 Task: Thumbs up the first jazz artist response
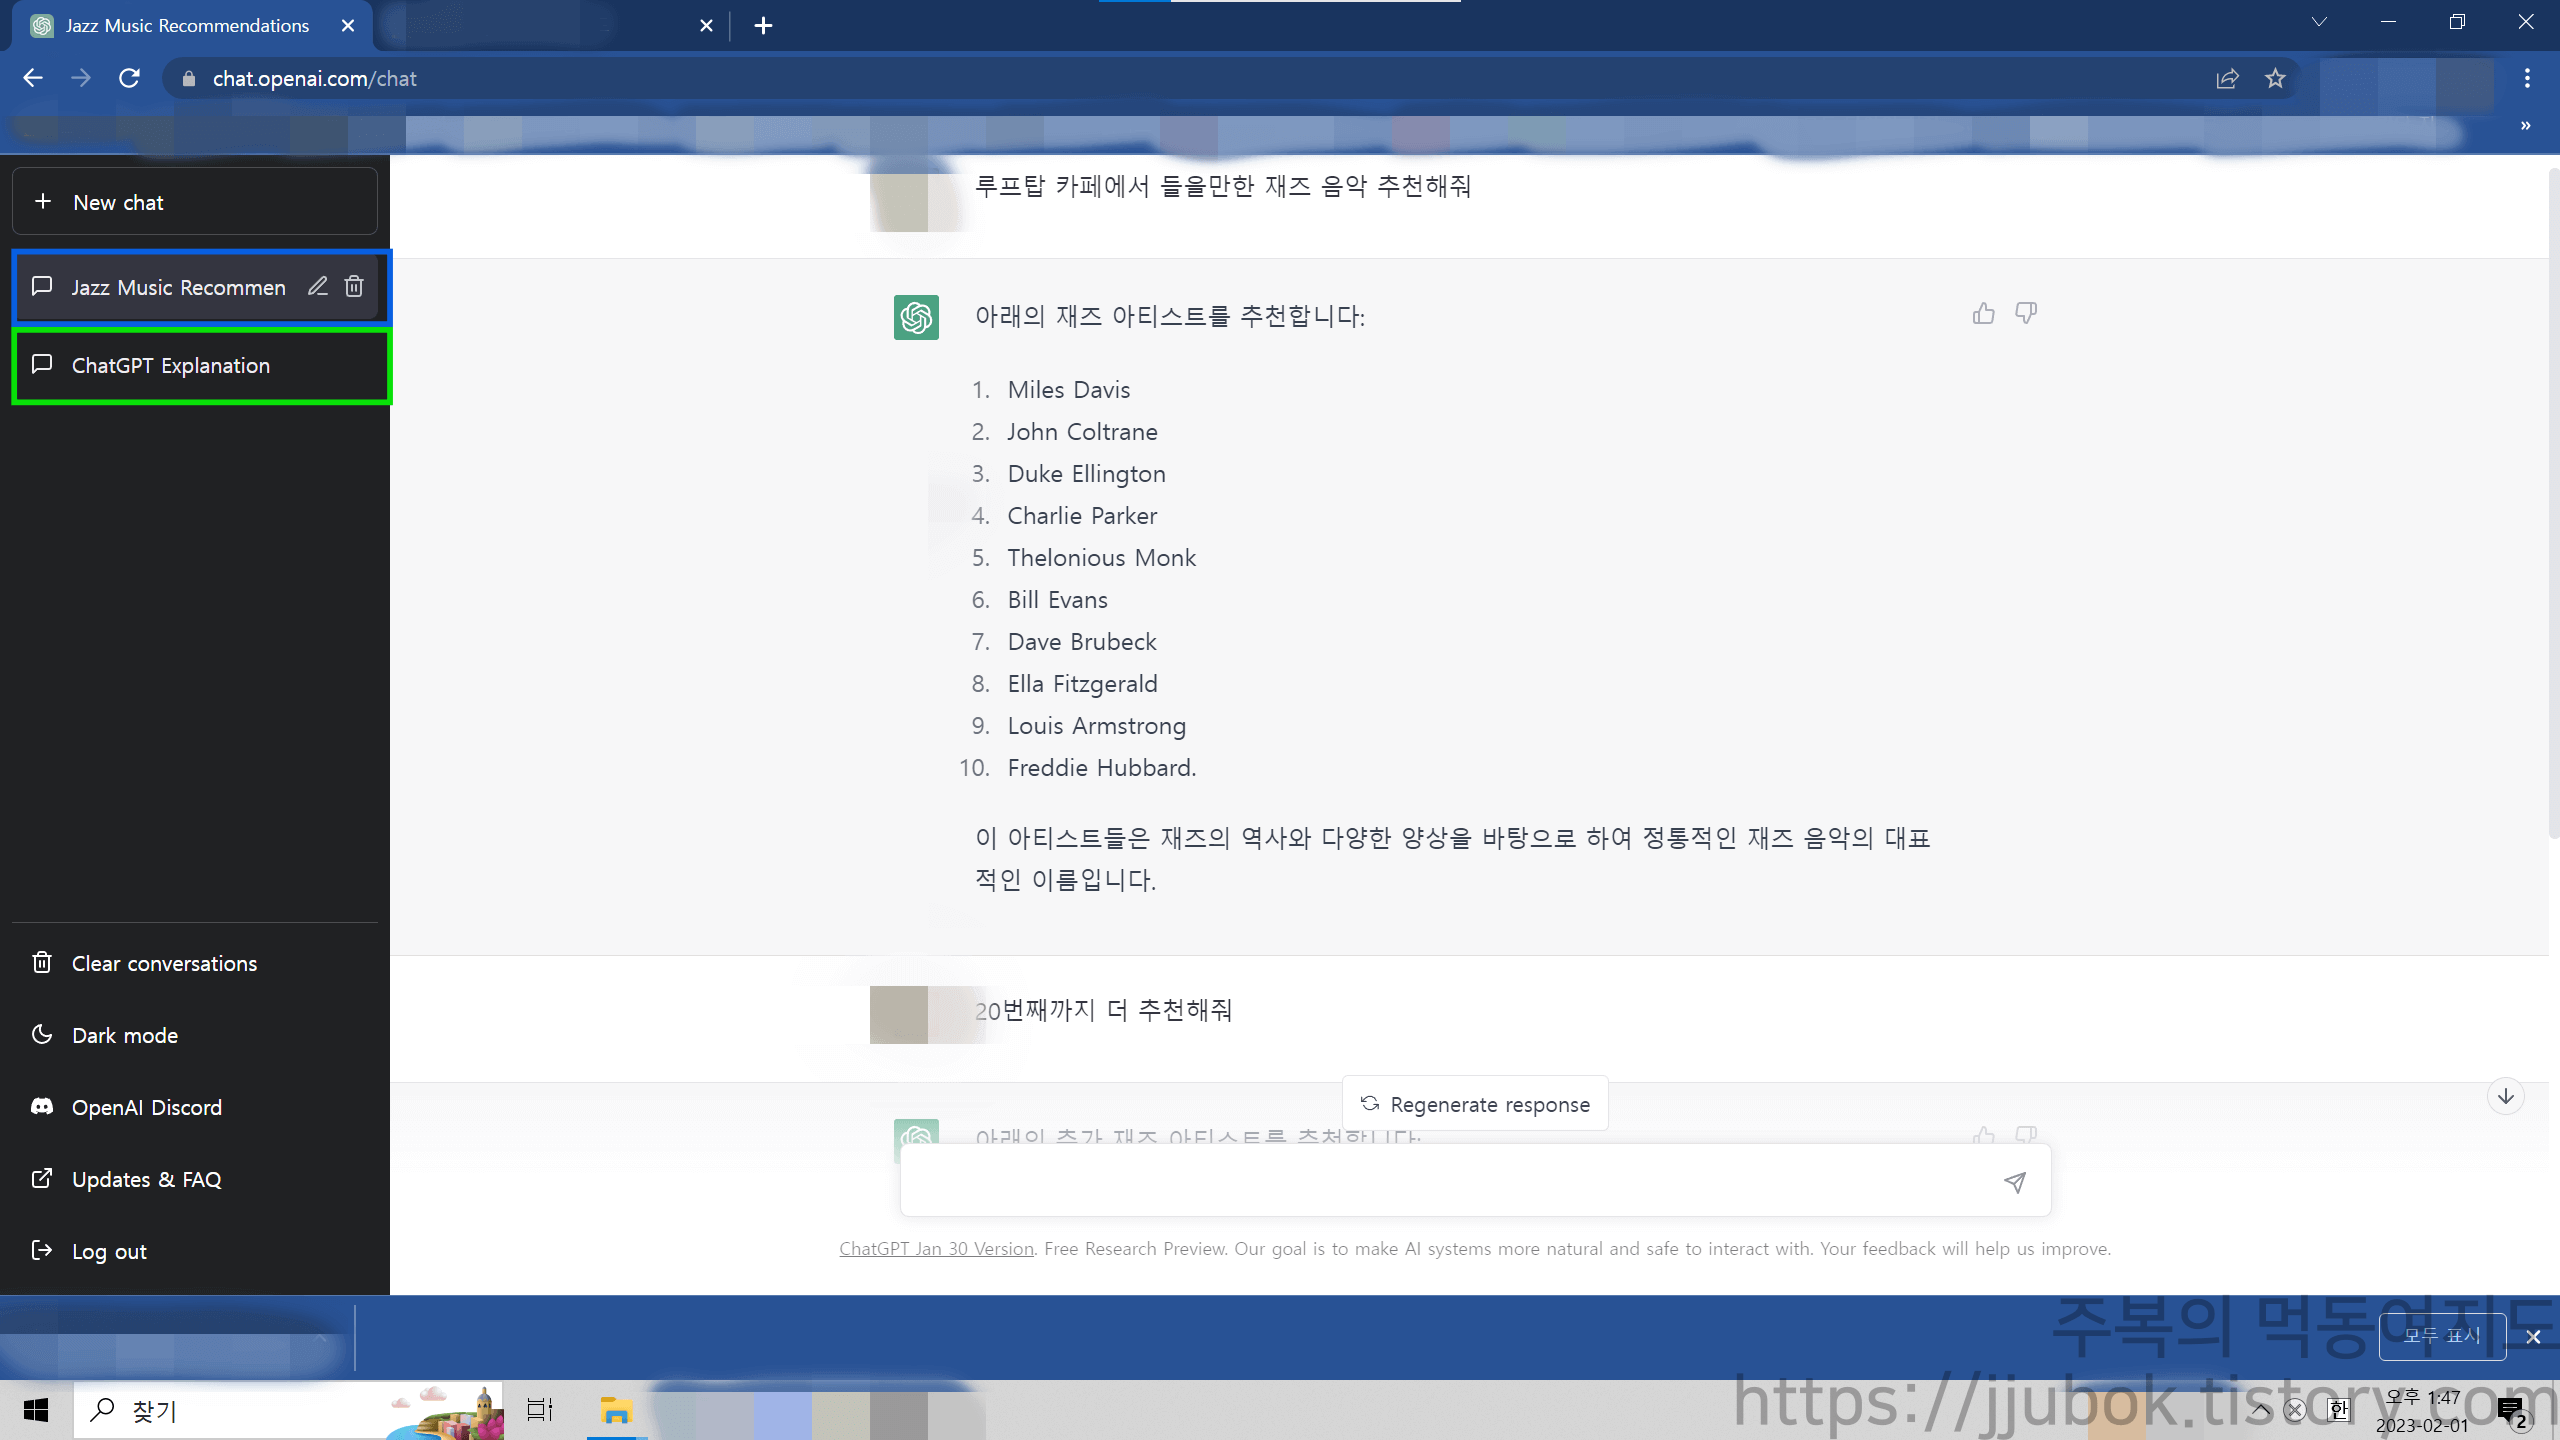coord(1983,314)
